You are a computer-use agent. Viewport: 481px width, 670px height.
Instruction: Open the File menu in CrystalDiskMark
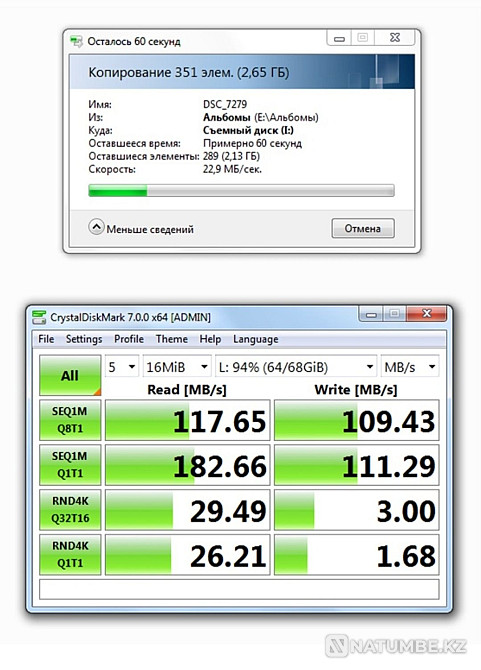pos(46,339)
